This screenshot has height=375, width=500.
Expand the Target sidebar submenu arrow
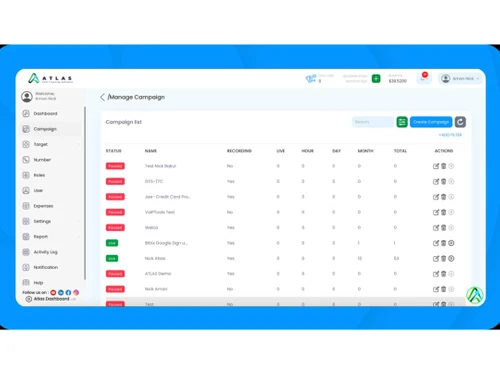pos(79,144)
